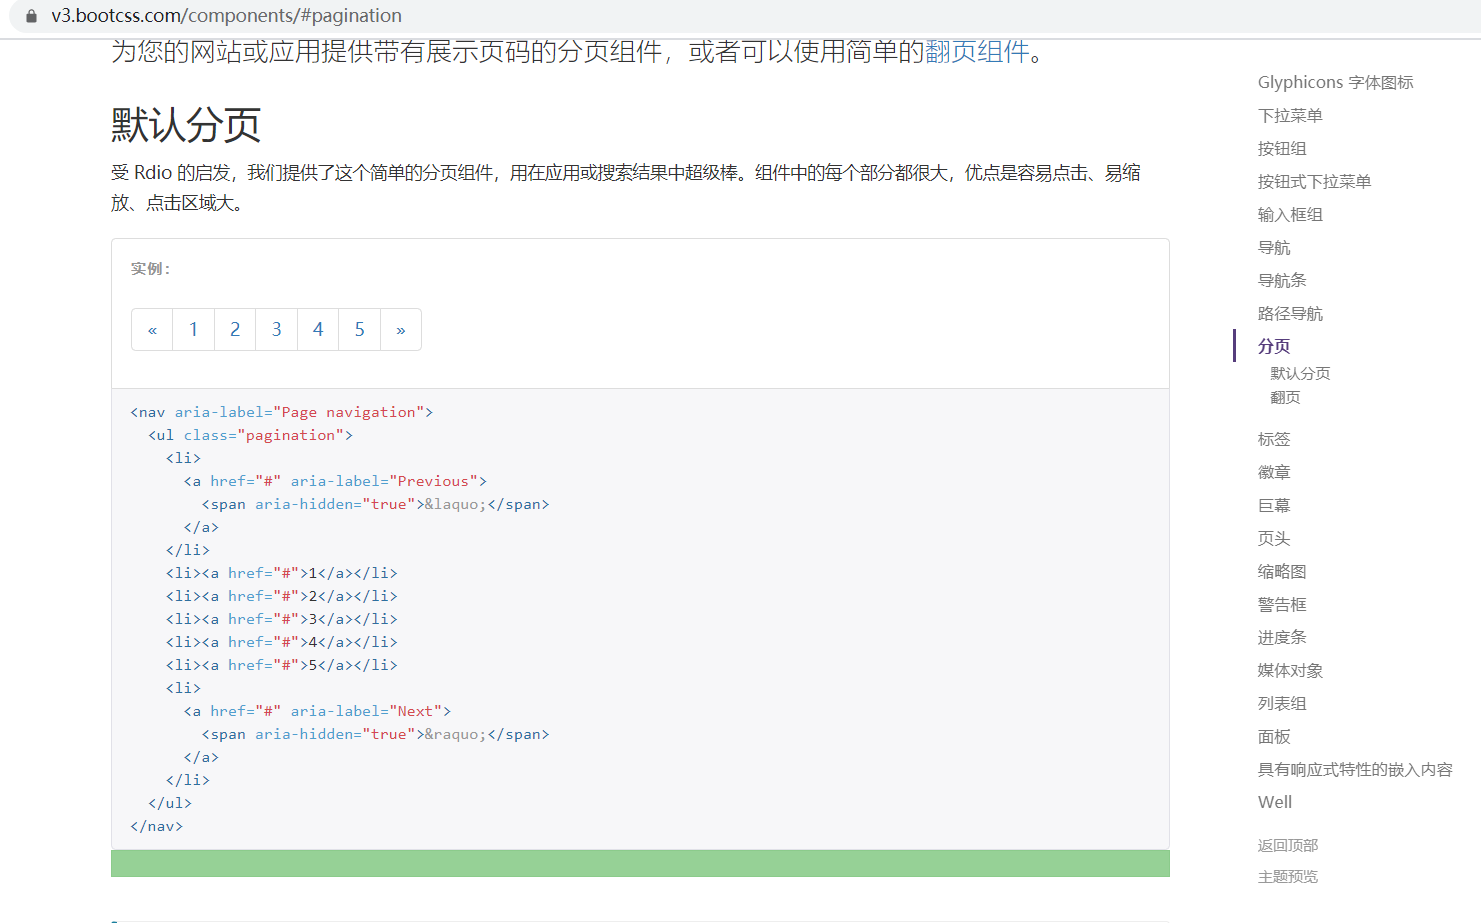
Task: Open the 翻页组件 hyperlink
Action: (977, 52)
